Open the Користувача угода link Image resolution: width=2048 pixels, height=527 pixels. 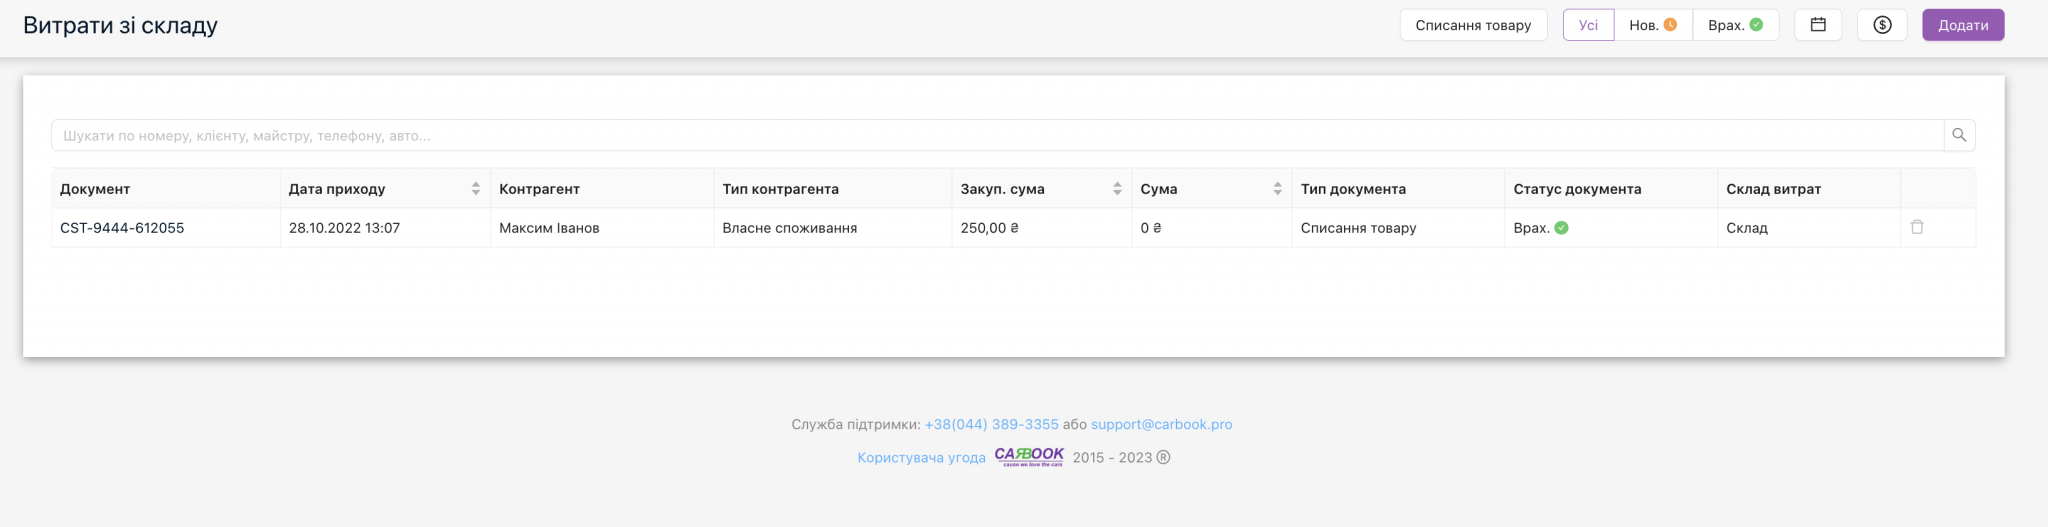[x=921, y=457]
